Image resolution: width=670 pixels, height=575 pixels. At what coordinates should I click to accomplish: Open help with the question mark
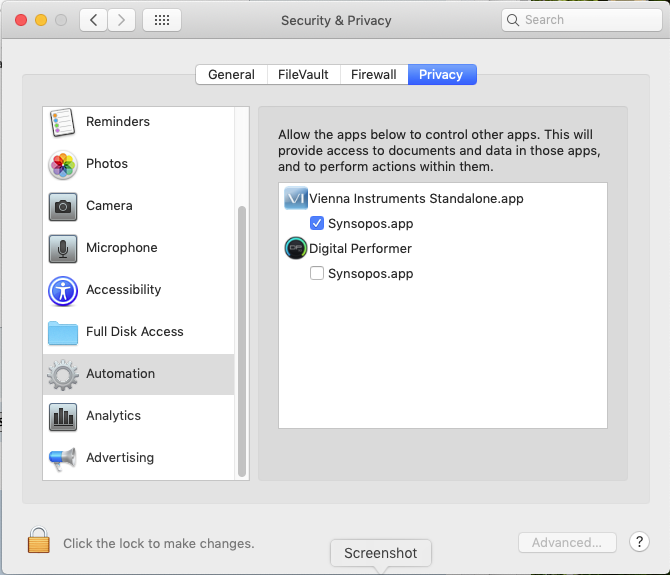(x=639, y=542)
